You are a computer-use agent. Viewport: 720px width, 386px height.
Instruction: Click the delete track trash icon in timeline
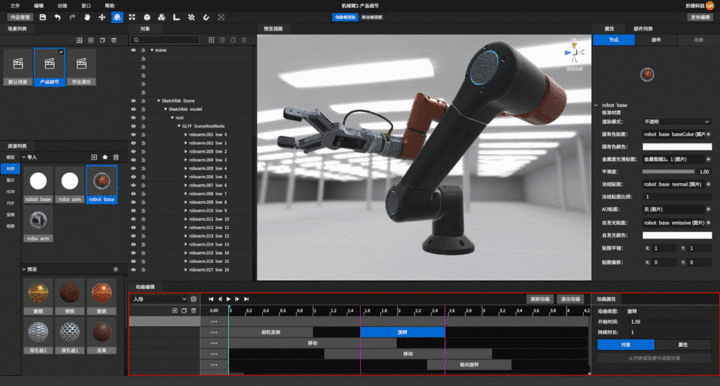[193, 311]
